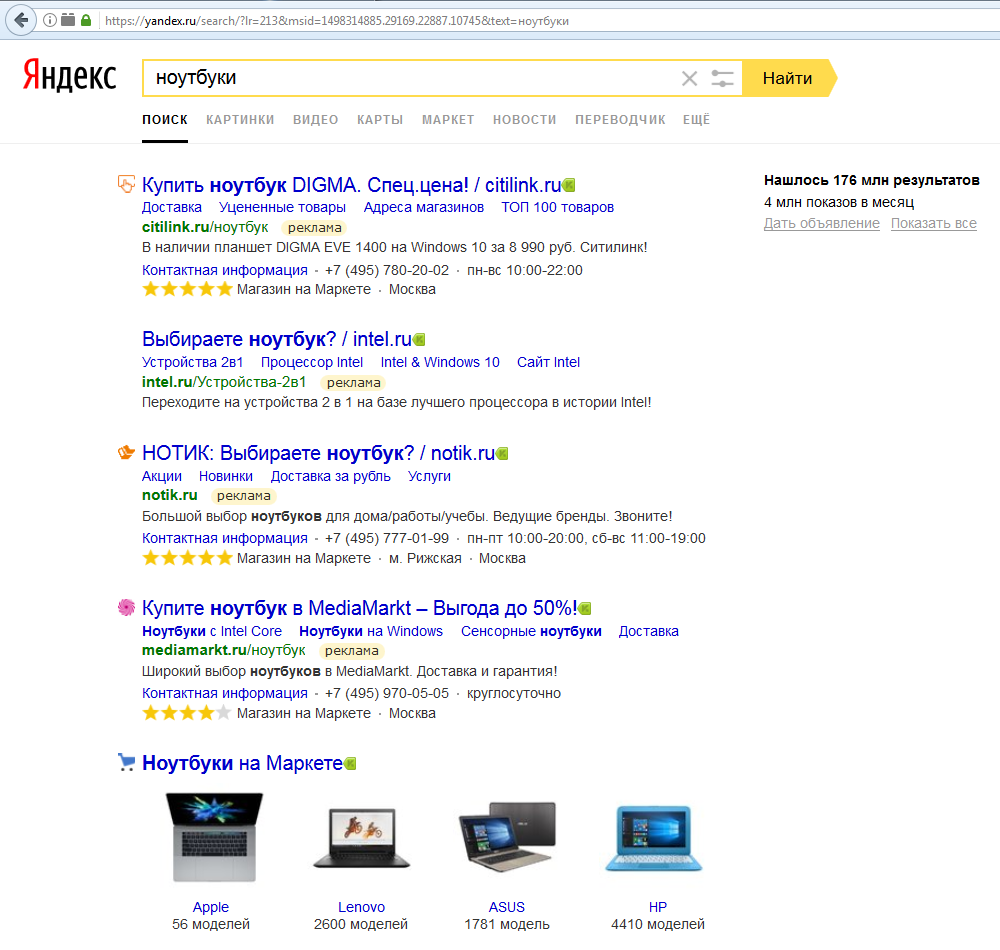Open citilink Контактная информация link

pyautogui.click(x=224, y=270)
